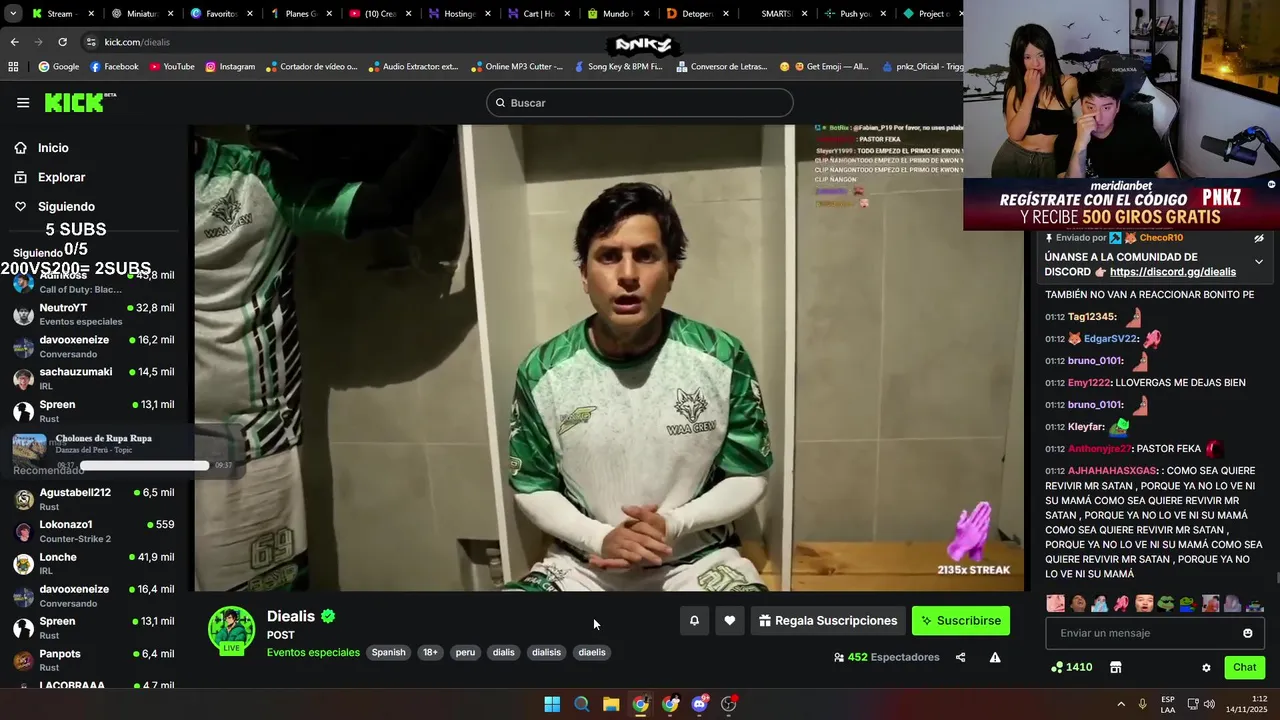
Task: Open File Explorer from the taskbar
Action: (x=611, y=704)
